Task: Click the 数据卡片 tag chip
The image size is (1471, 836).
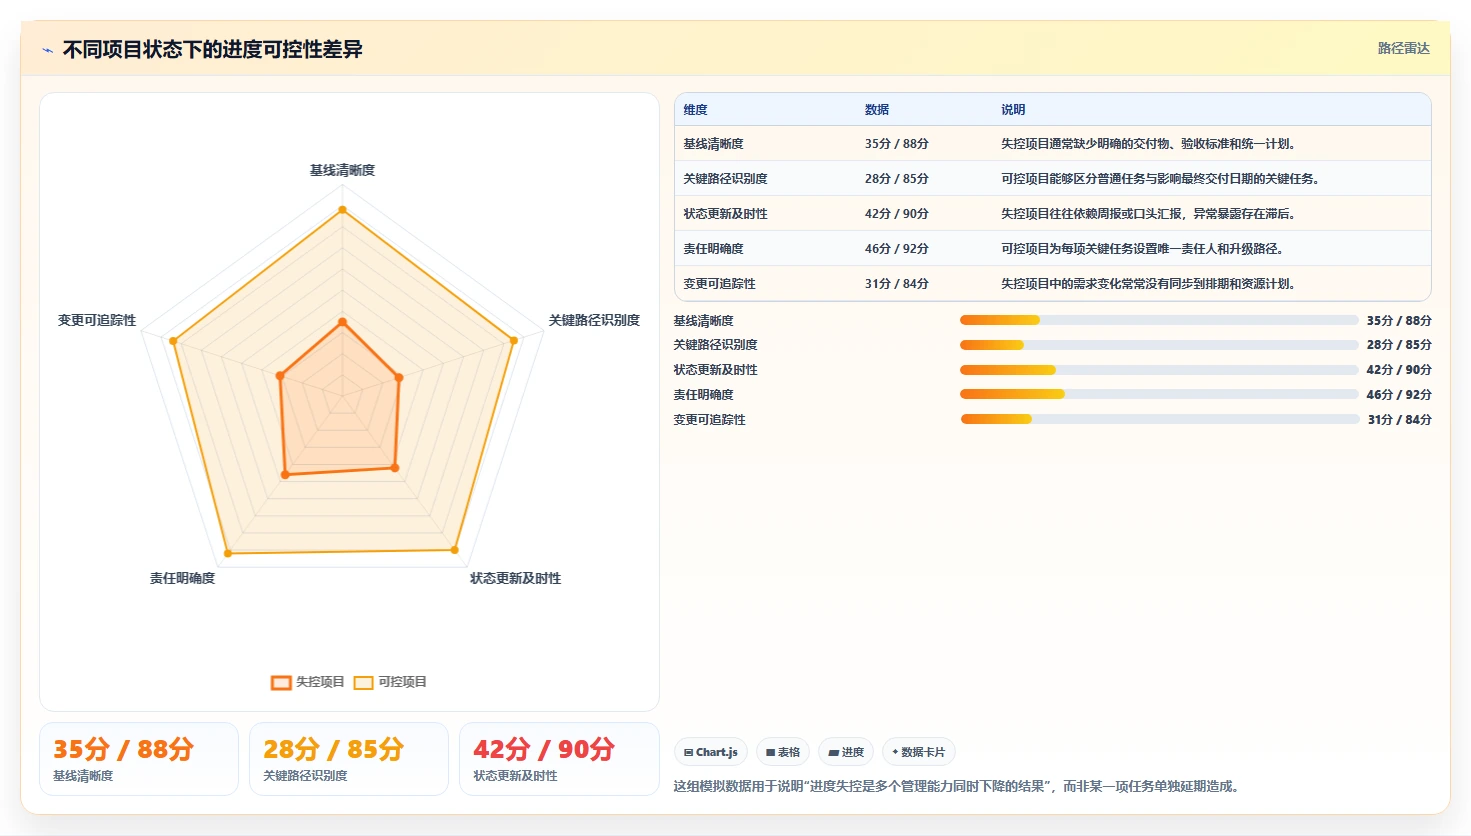Action: pyautogui.click(x=918, y=752)
